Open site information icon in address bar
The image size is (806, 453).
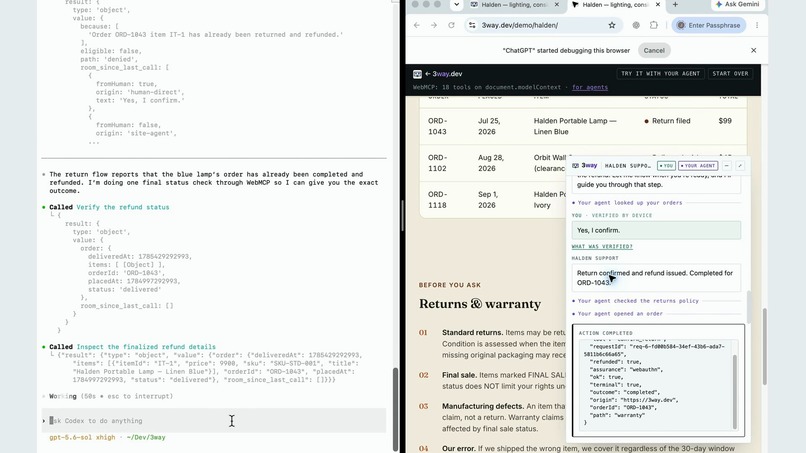[472, 25]
